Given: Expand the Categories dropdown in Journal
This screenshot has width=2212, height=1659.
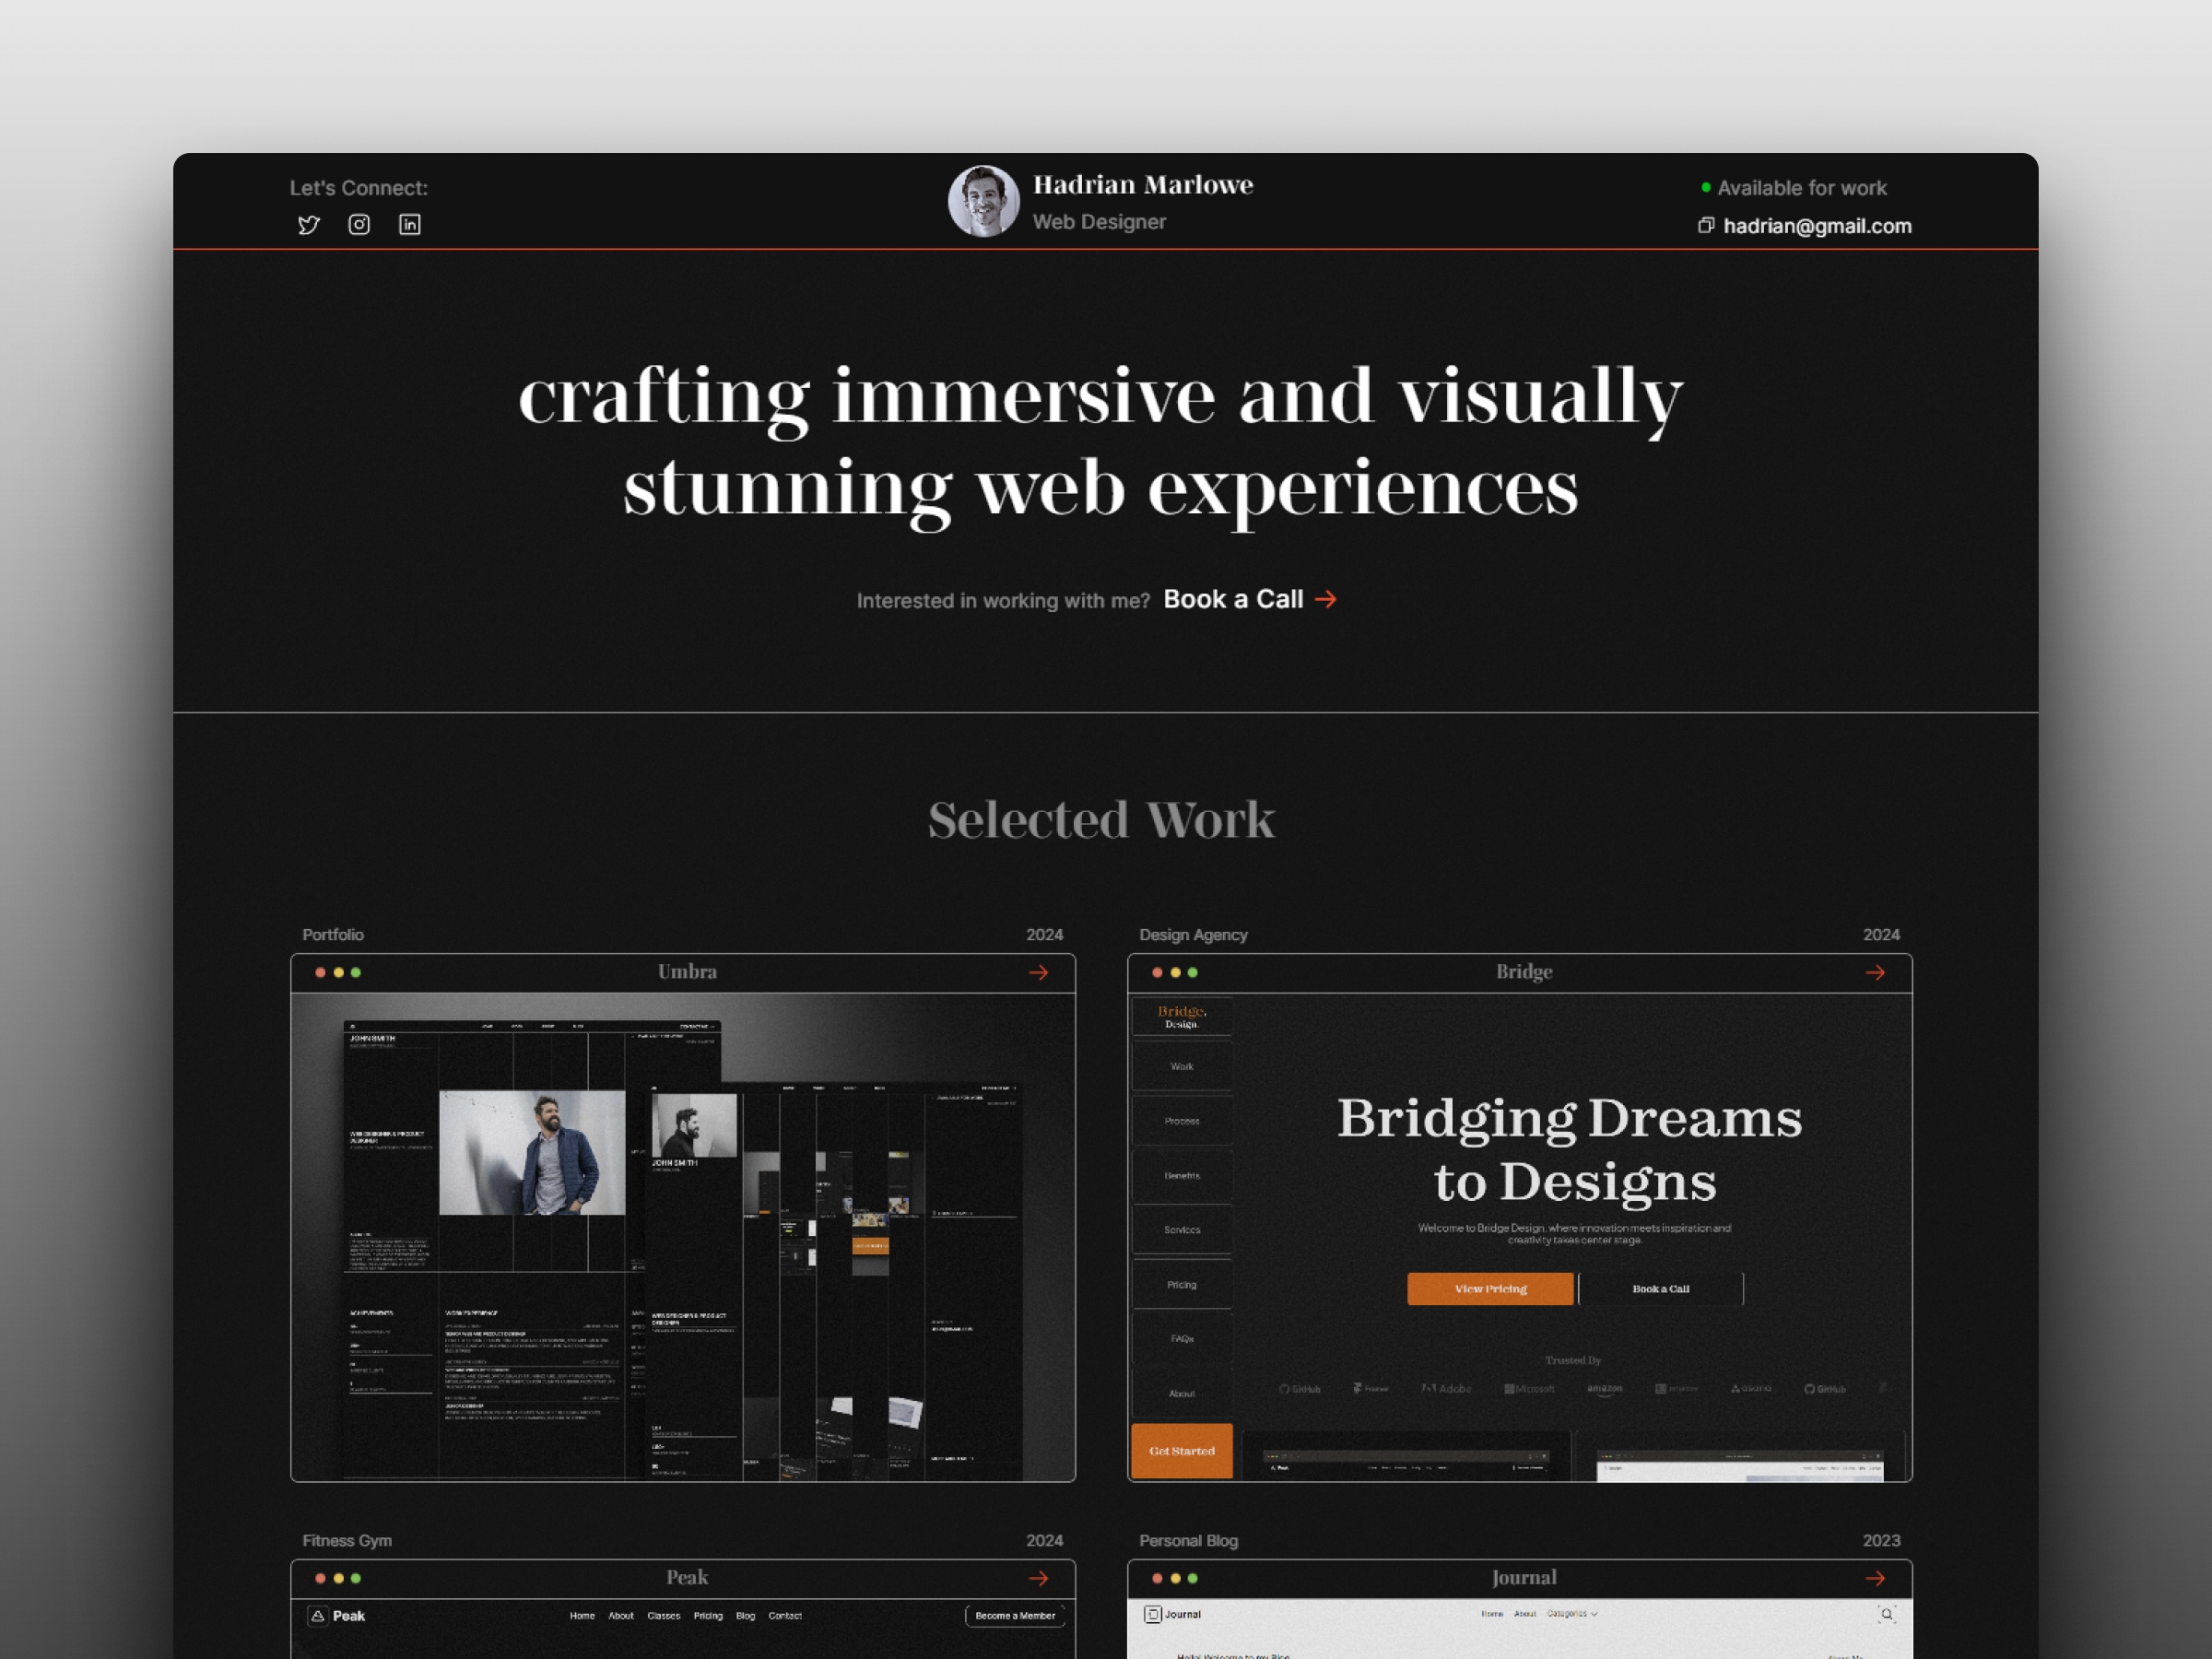Looking at the screenshot, I should (1571, 1614).
